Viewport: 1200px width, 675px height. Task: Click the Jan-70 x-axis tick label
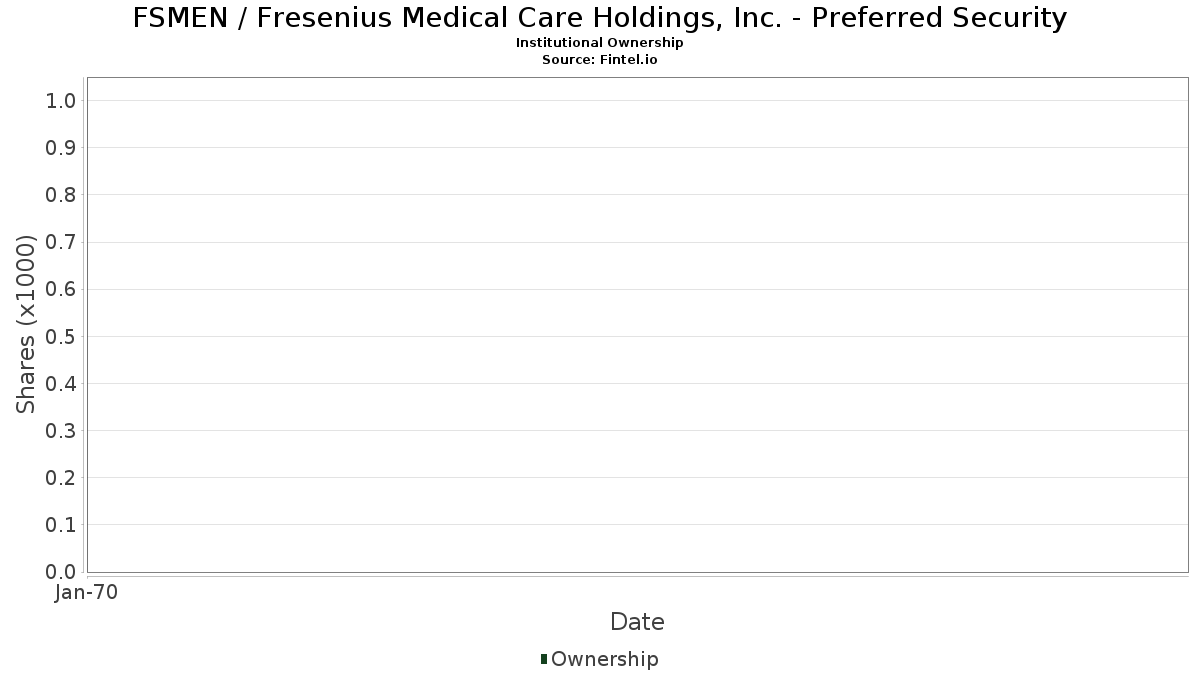(87, 593)
